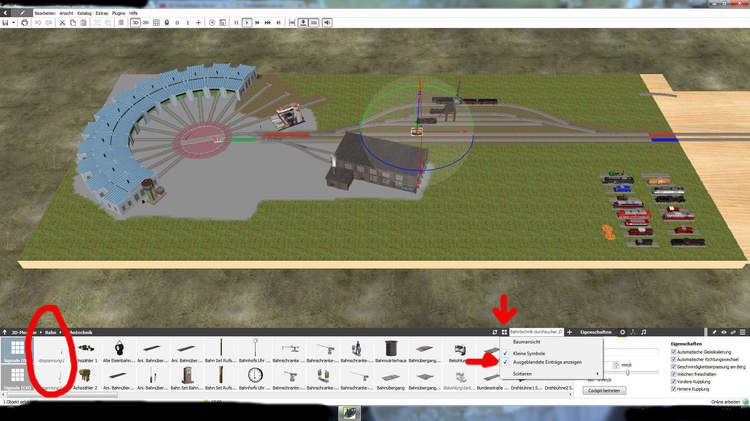Click the gear settings icon in the properties bar

pos(622,332)
